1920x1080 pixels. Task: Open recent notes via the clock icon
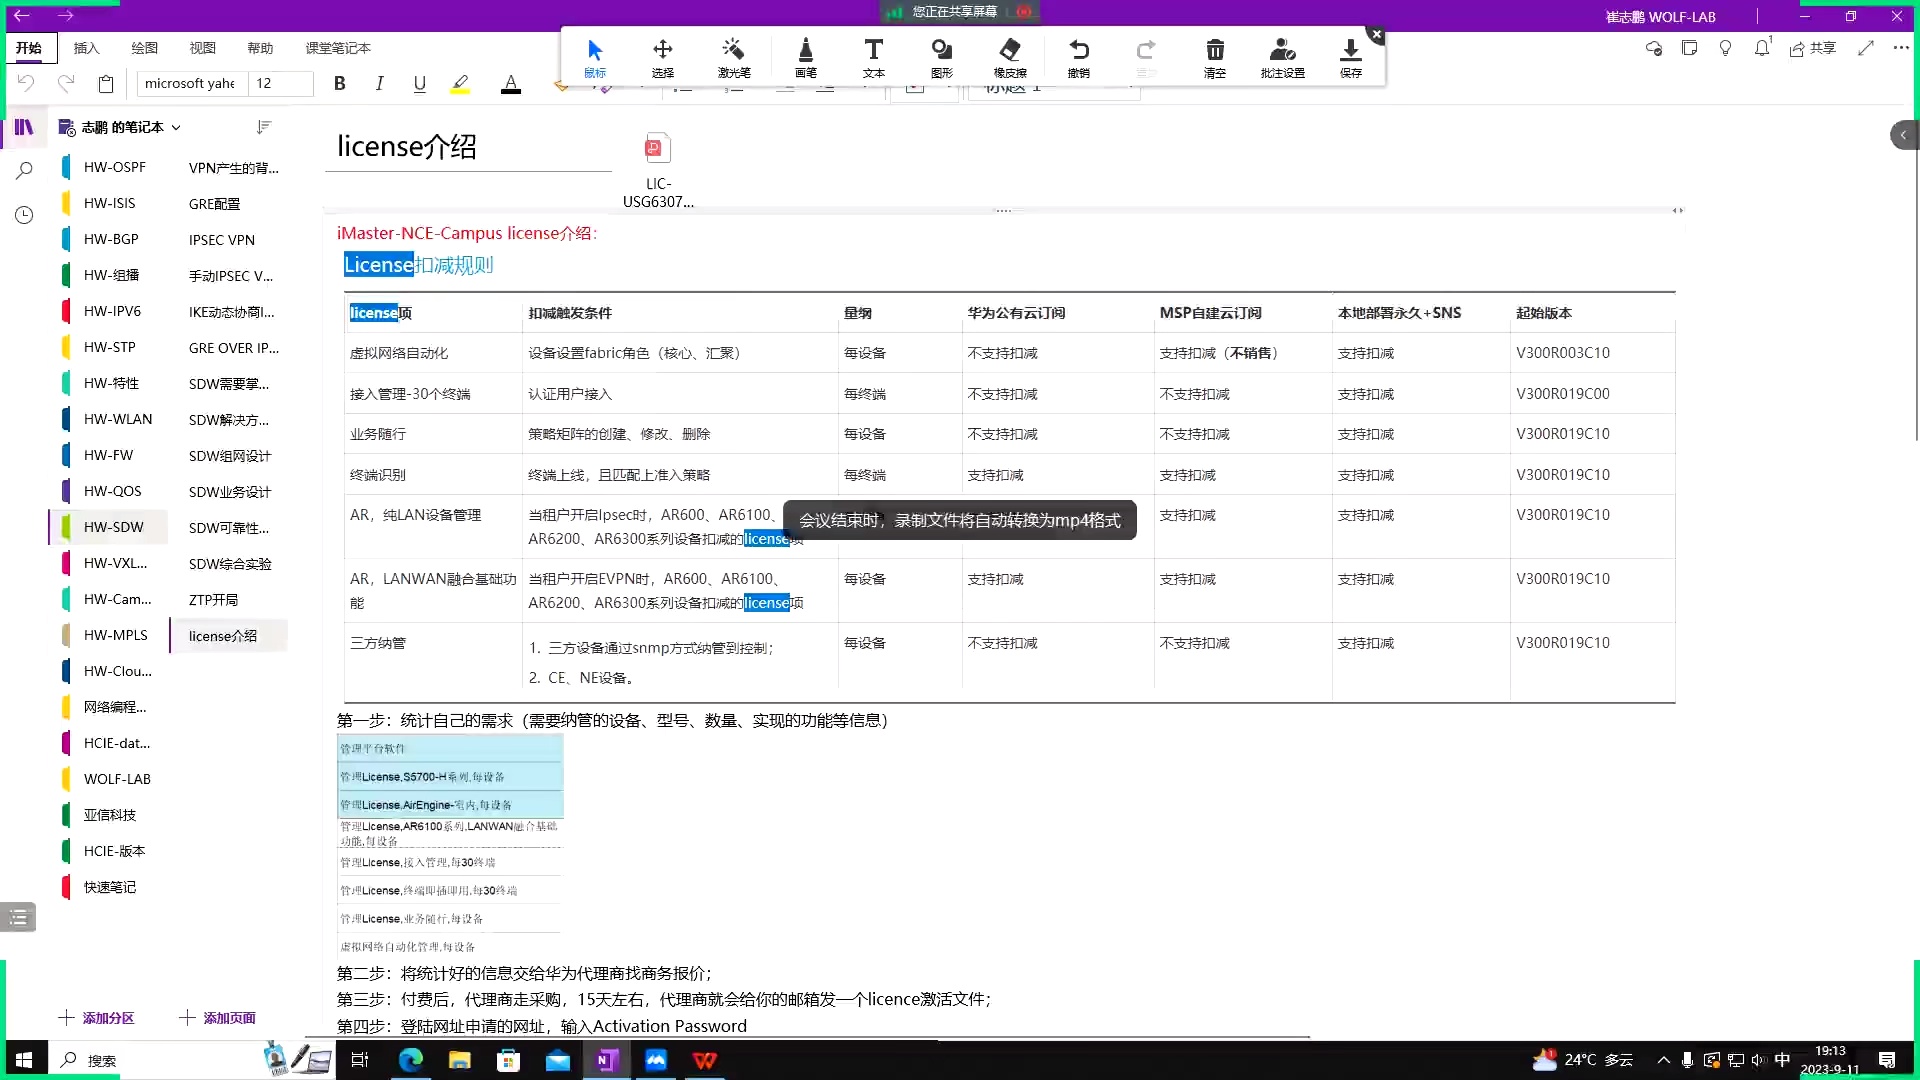24,214
